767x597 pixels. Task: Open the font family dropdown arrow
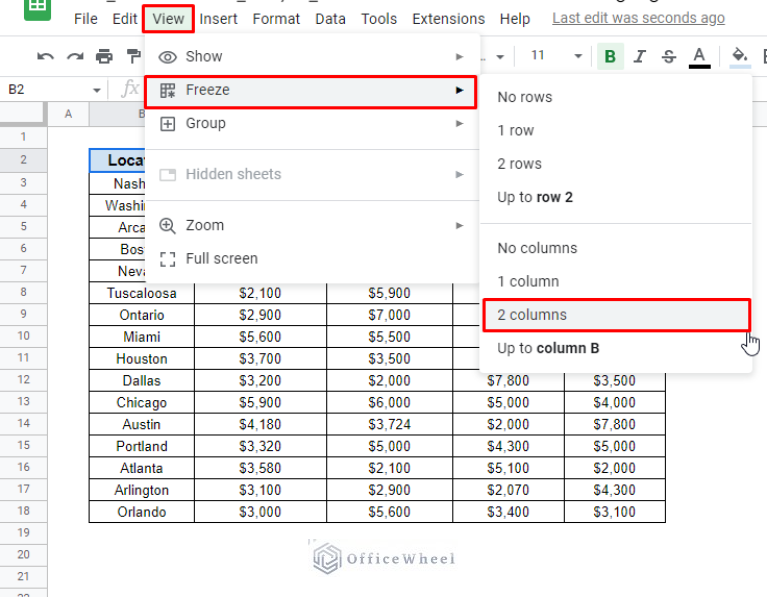point(500,57)
